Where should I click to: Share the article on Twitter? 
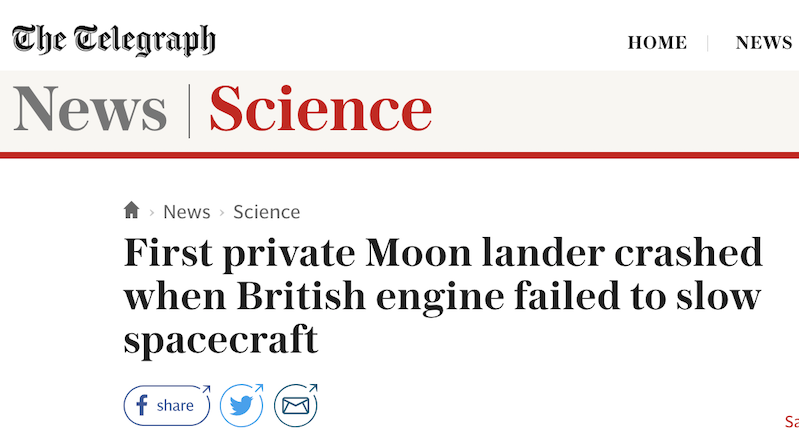pyautogui.click(x=241, y=405)
